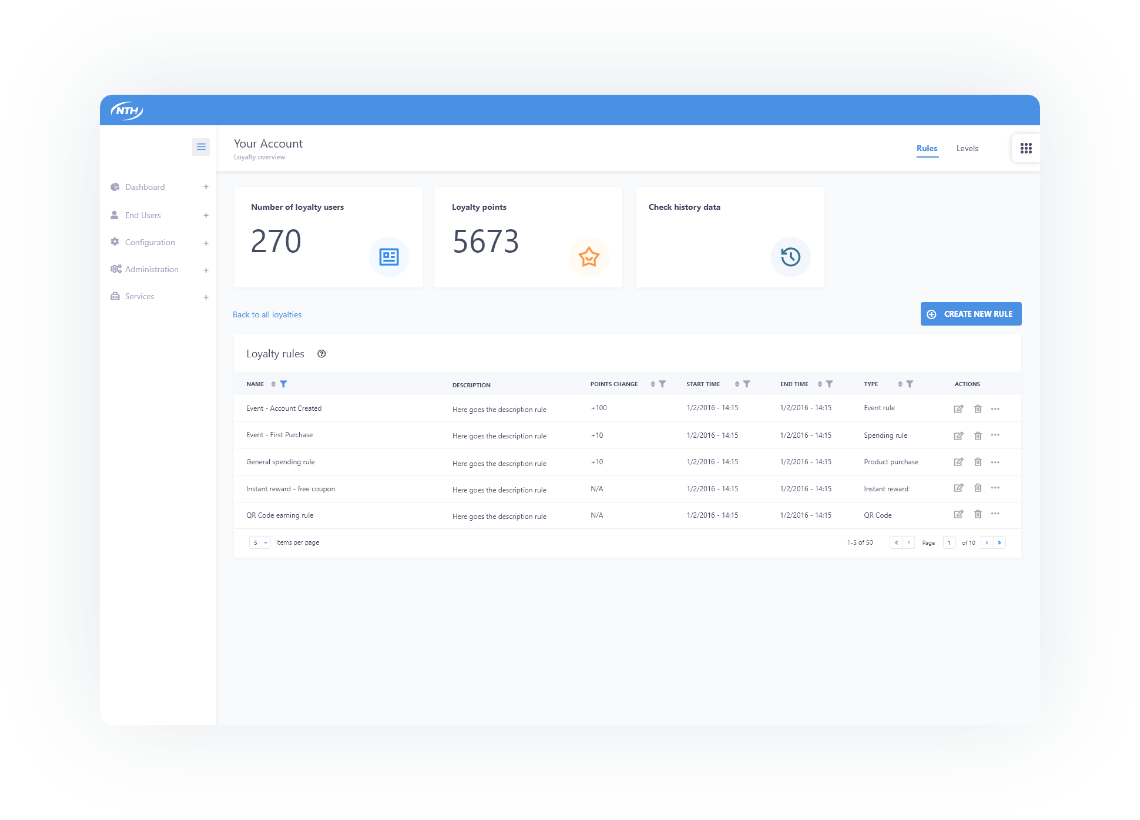Open the app grid icon in top right
This screenshot has width=1140, height=820.
click(1024, 147)
